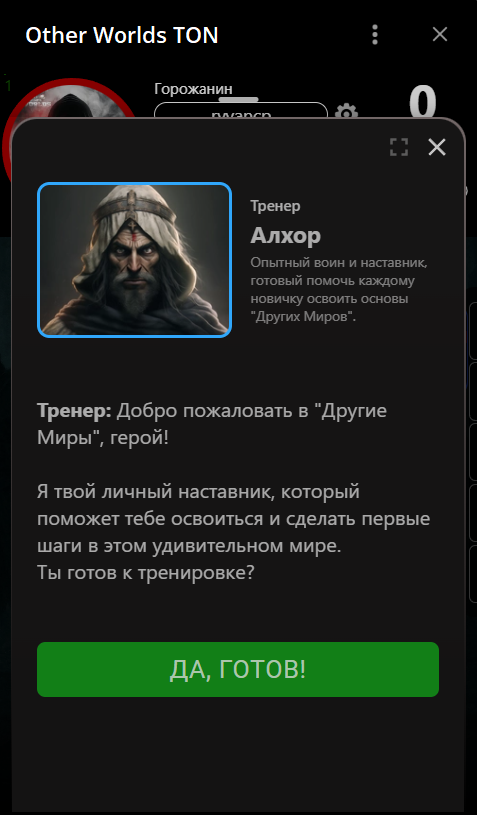
Task: Click the large 0 score counter
Action: (422, 102)
